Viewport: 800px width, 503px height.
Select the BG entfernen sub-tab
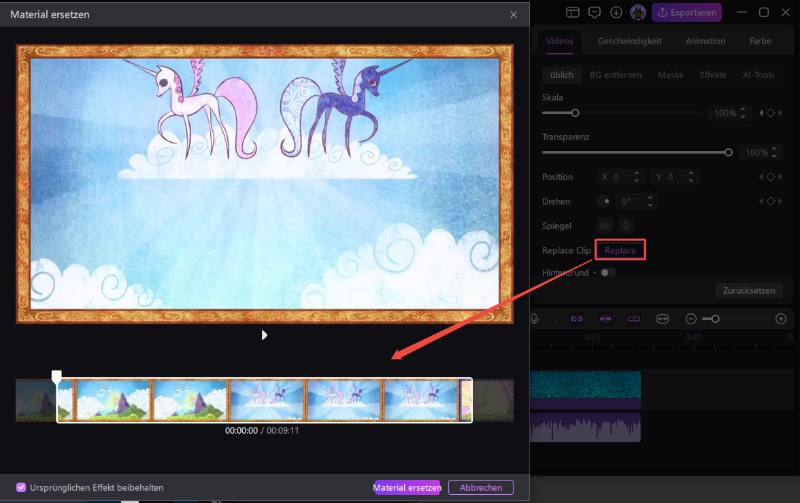pos(615,75)
